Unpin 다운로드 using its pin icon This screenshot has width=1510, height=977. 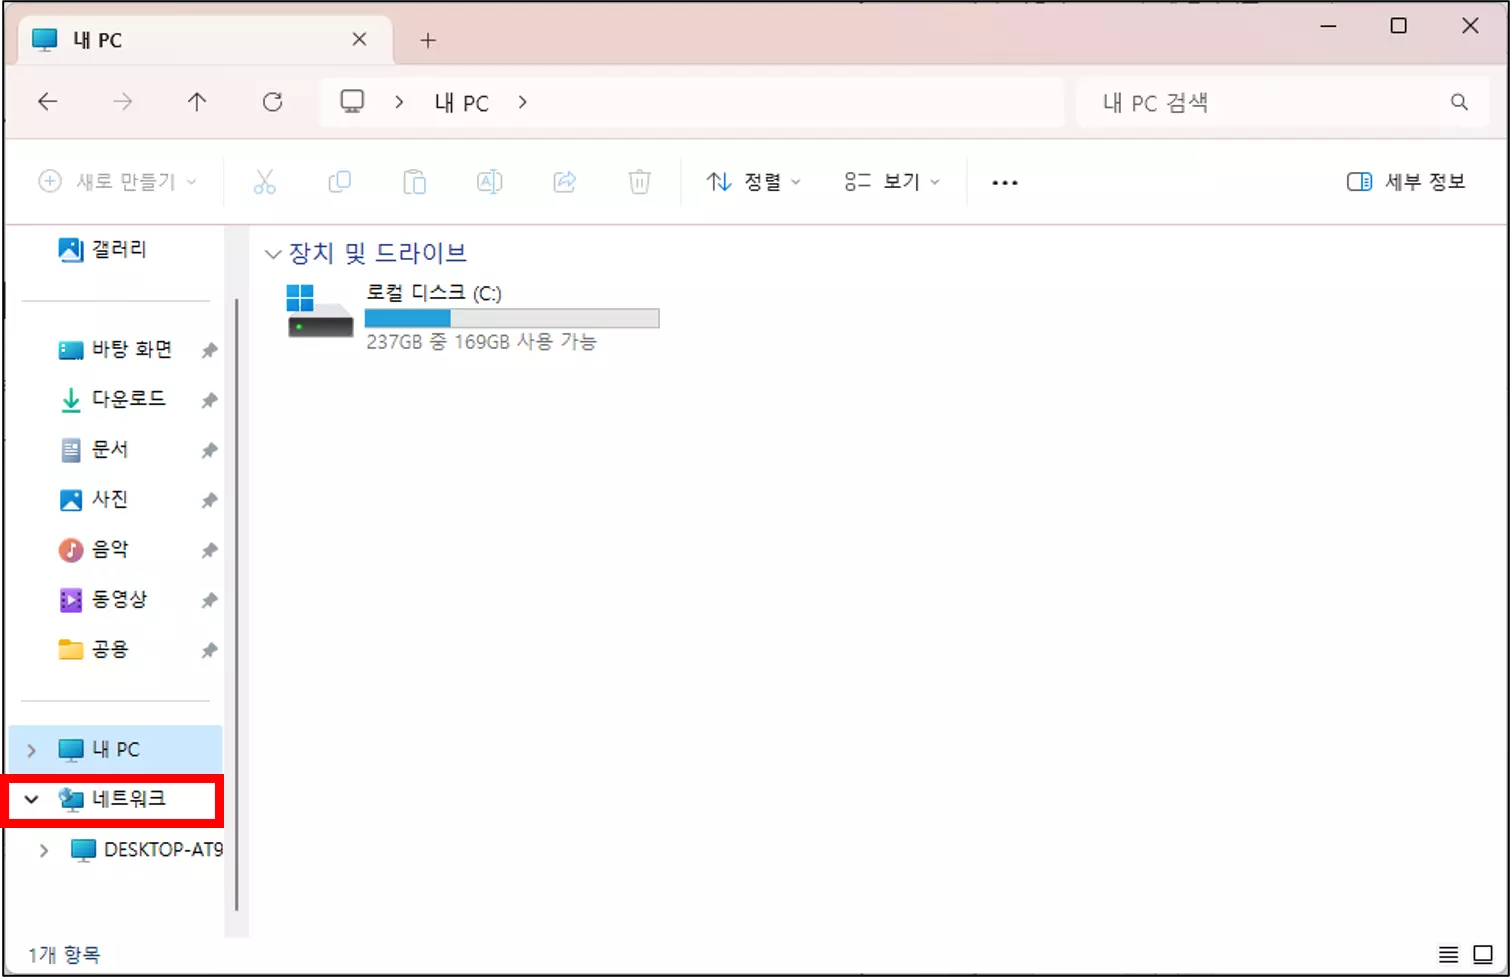pos(209,400)
